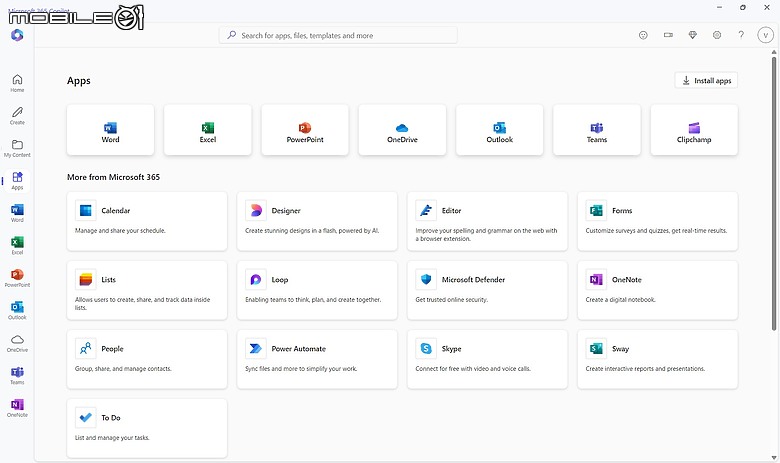Click the scrollbar up arrow
The image size is (780, 463).
774,52
